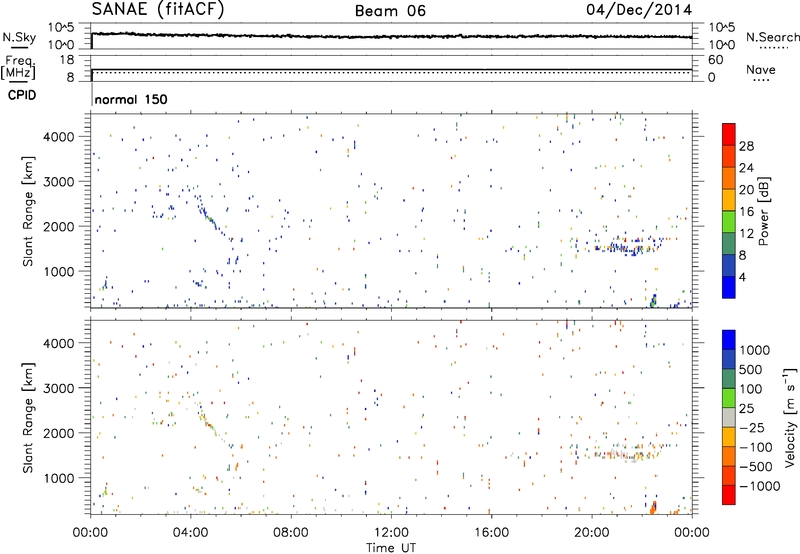
Task: Click the N.Sky label
Action: (x=19, y=37)
